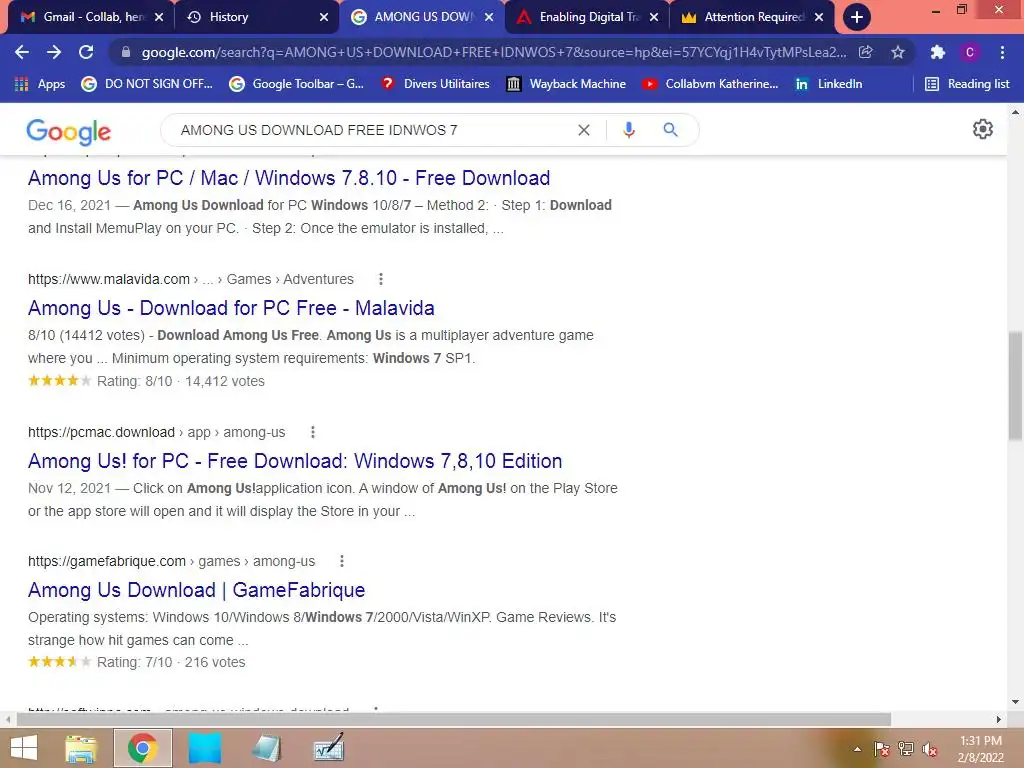Click into the Google search field
The image size is (1024, 768).
click(376, 130)
